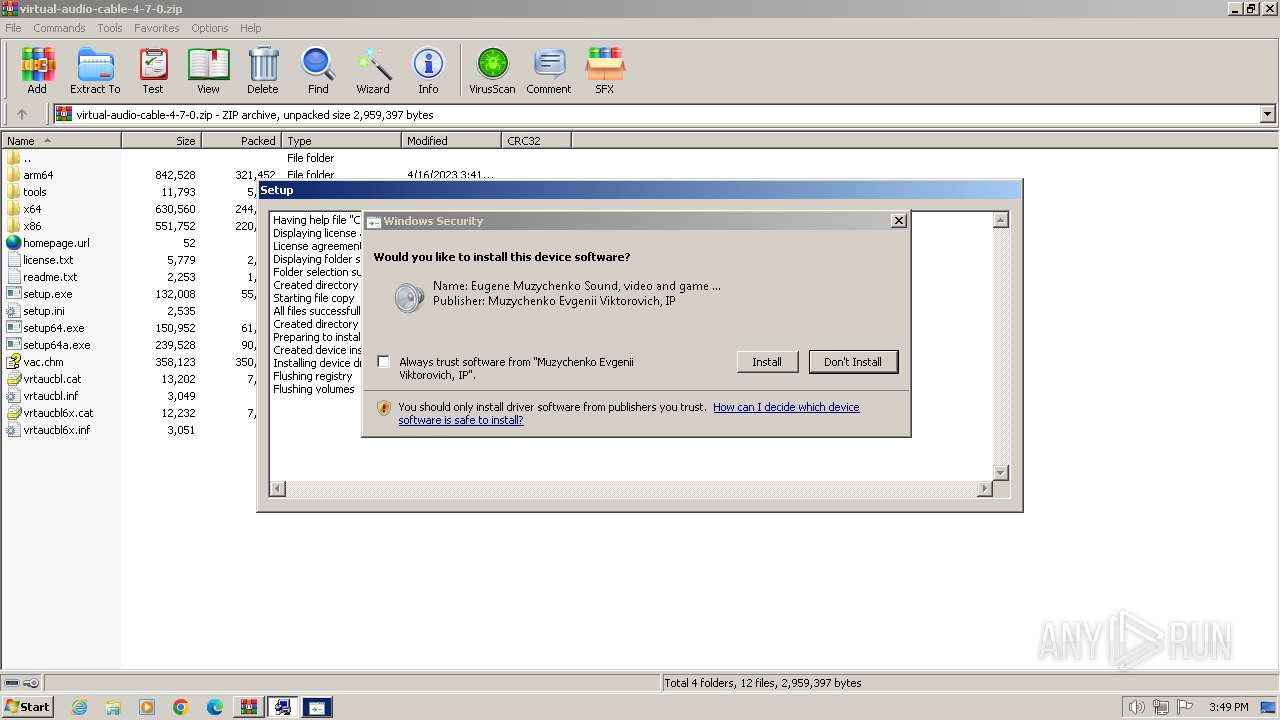Screen dimensions: 1280x720
Task: Click the Setup log scroll left arrow
Action: click(278, 488)
